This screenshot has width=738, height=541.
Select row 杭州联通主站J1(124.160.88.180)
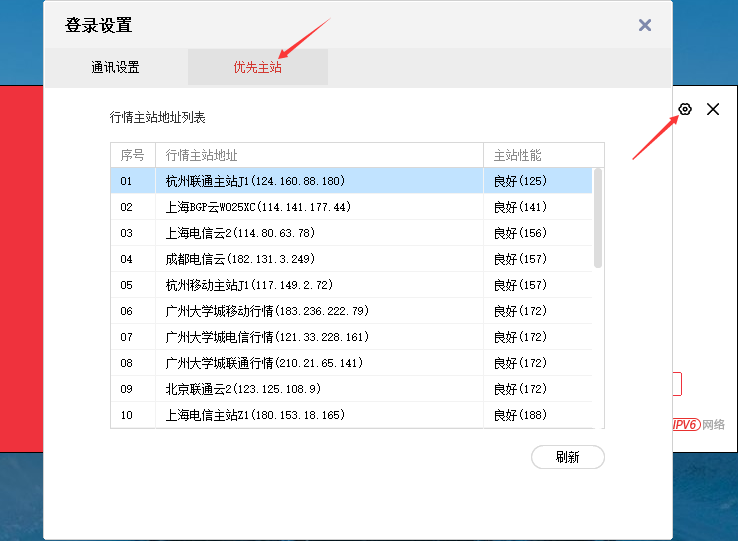tap(351, 181)
